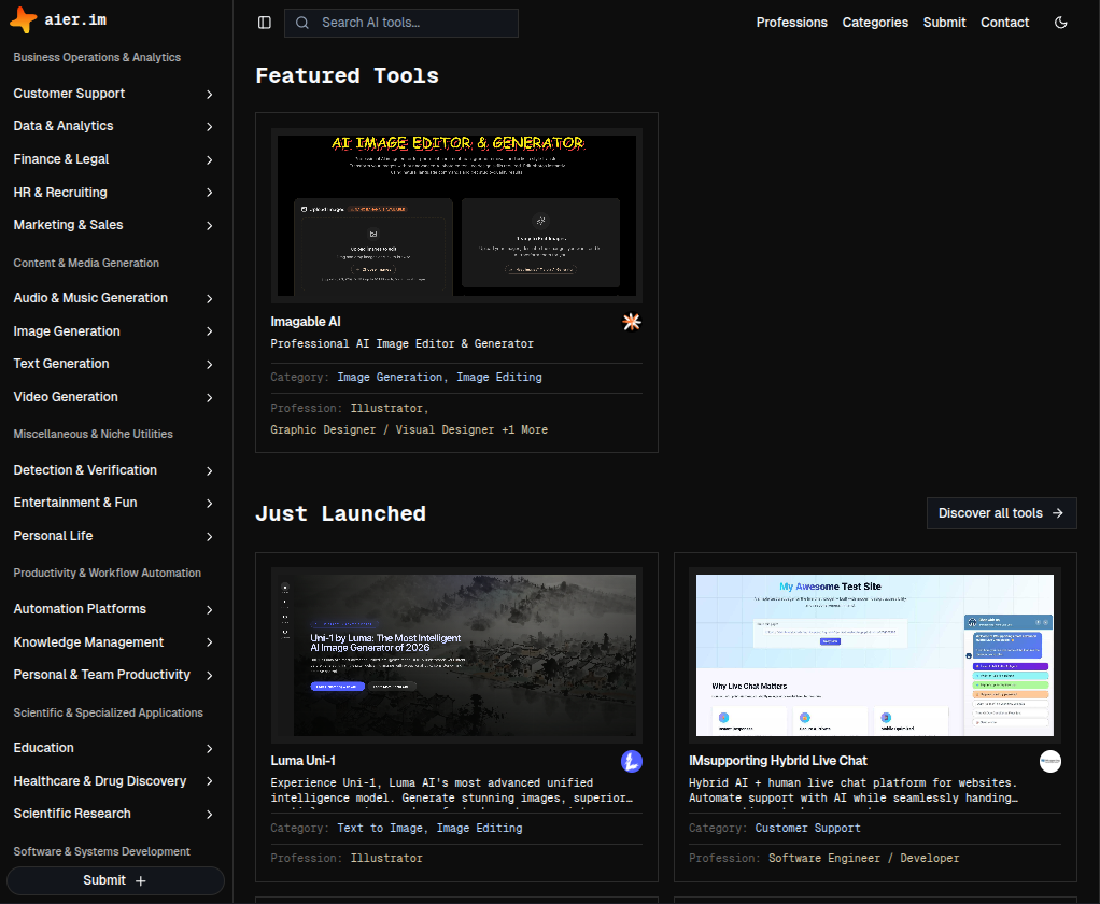
Task: Click arrow icon in Discover all tools
Action: point(1058,513)
